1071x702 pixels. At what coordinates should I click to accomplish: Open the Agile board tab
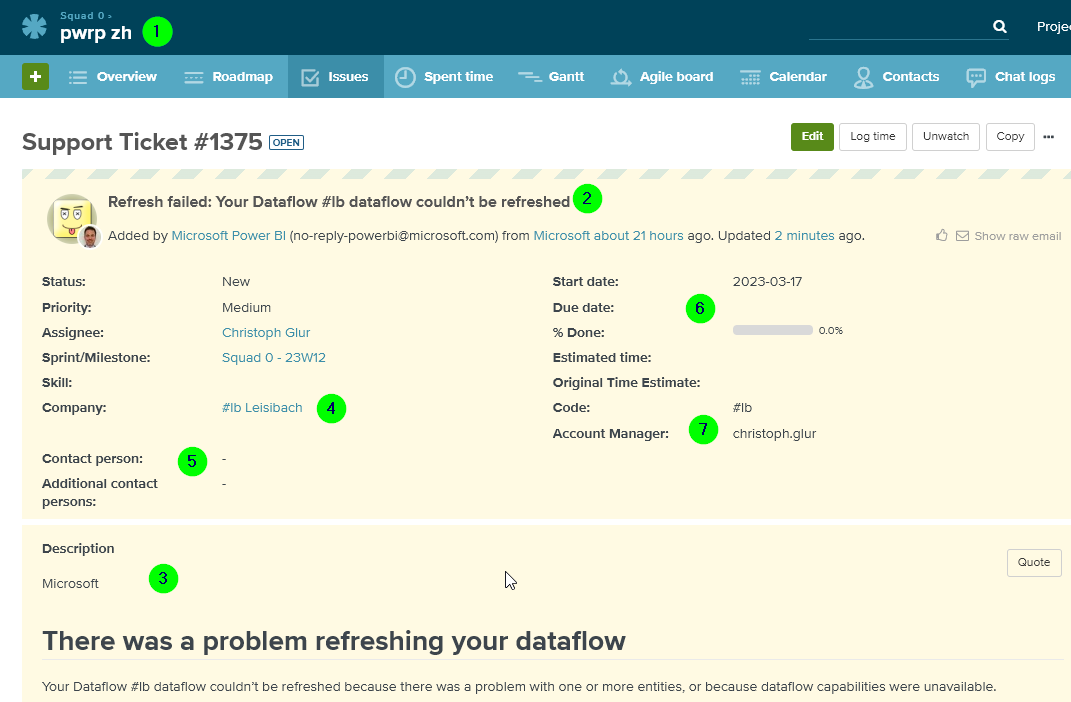pos(661,76)
